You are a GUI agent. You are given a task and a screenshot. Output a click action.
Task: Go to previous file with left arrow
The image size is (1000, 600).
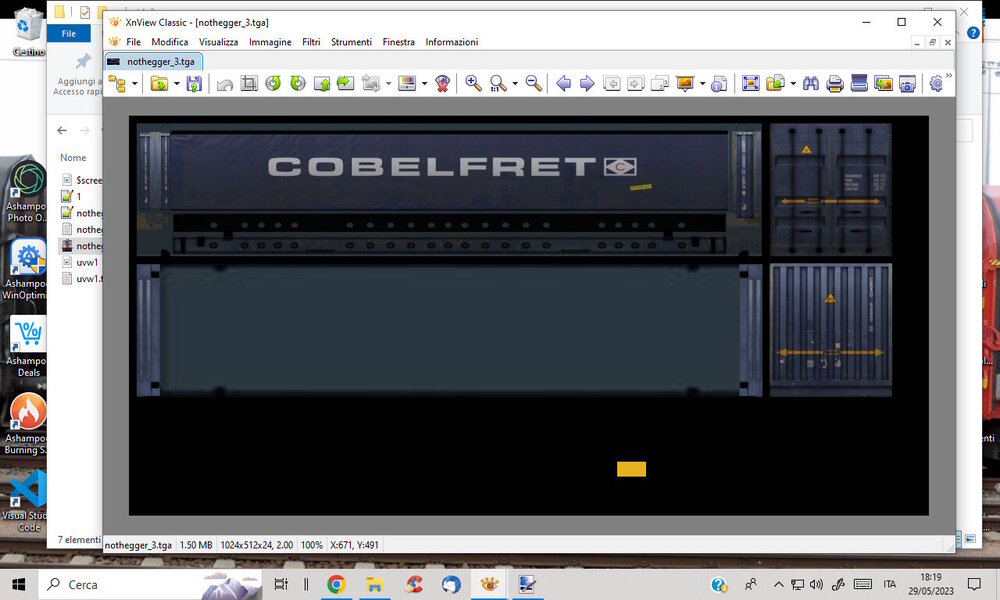(x=563, y=84)
